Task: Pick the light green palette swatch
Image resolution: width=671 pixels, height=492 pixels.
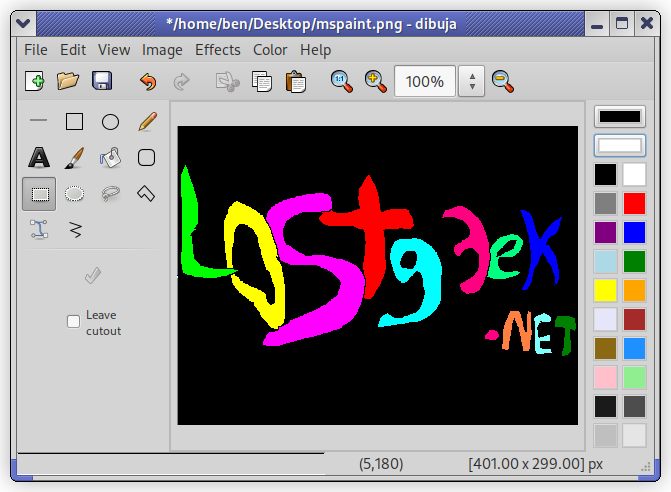Action: (634, 377)
